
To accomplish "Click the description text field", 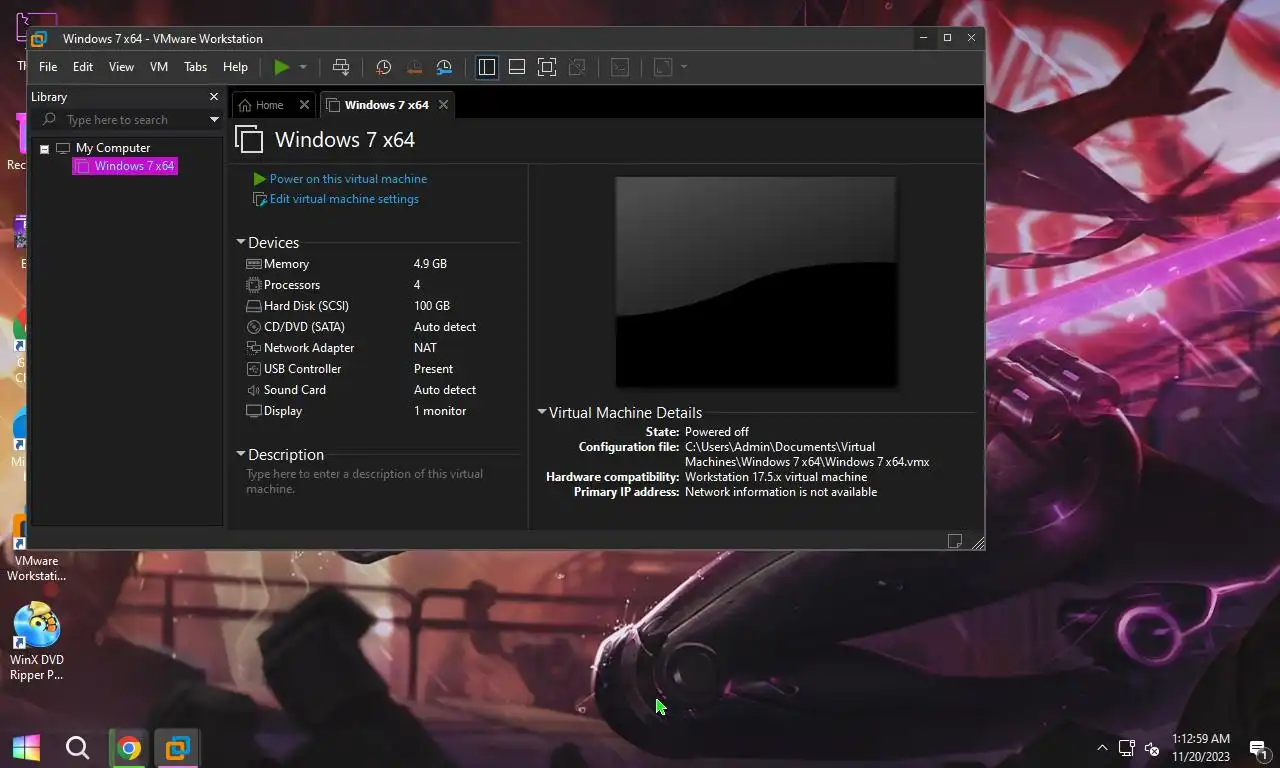I will [379, 482].
